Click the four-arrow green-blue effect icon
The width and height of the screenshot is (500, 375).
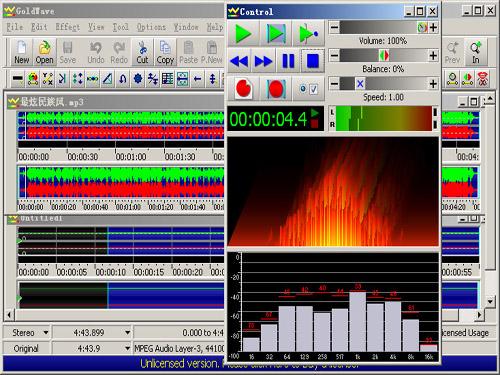78,79
